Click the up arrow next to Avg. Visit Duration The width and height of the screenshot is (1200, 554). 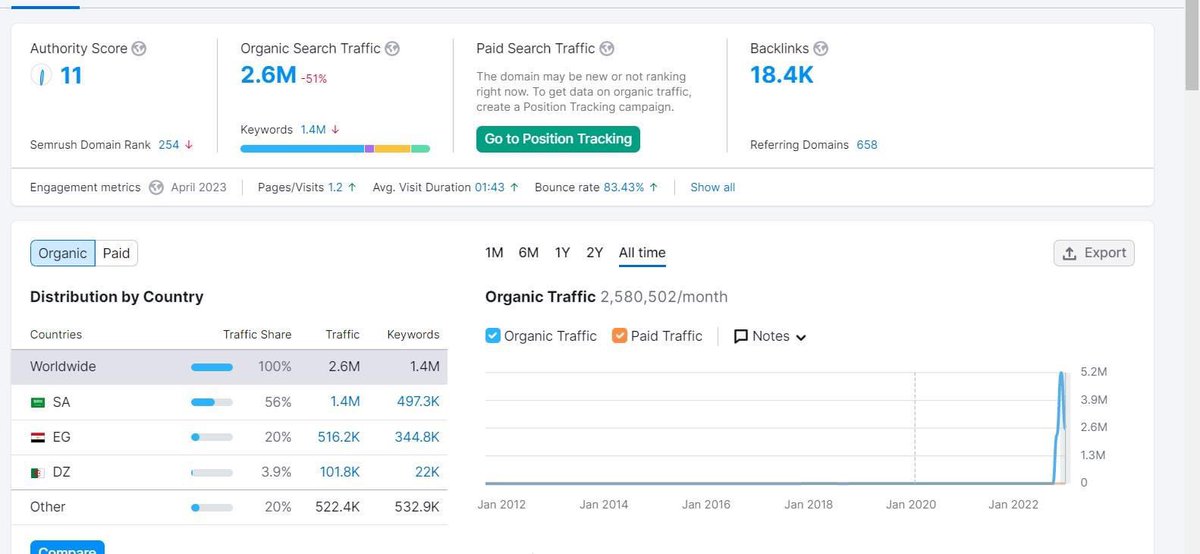[514, 187]
